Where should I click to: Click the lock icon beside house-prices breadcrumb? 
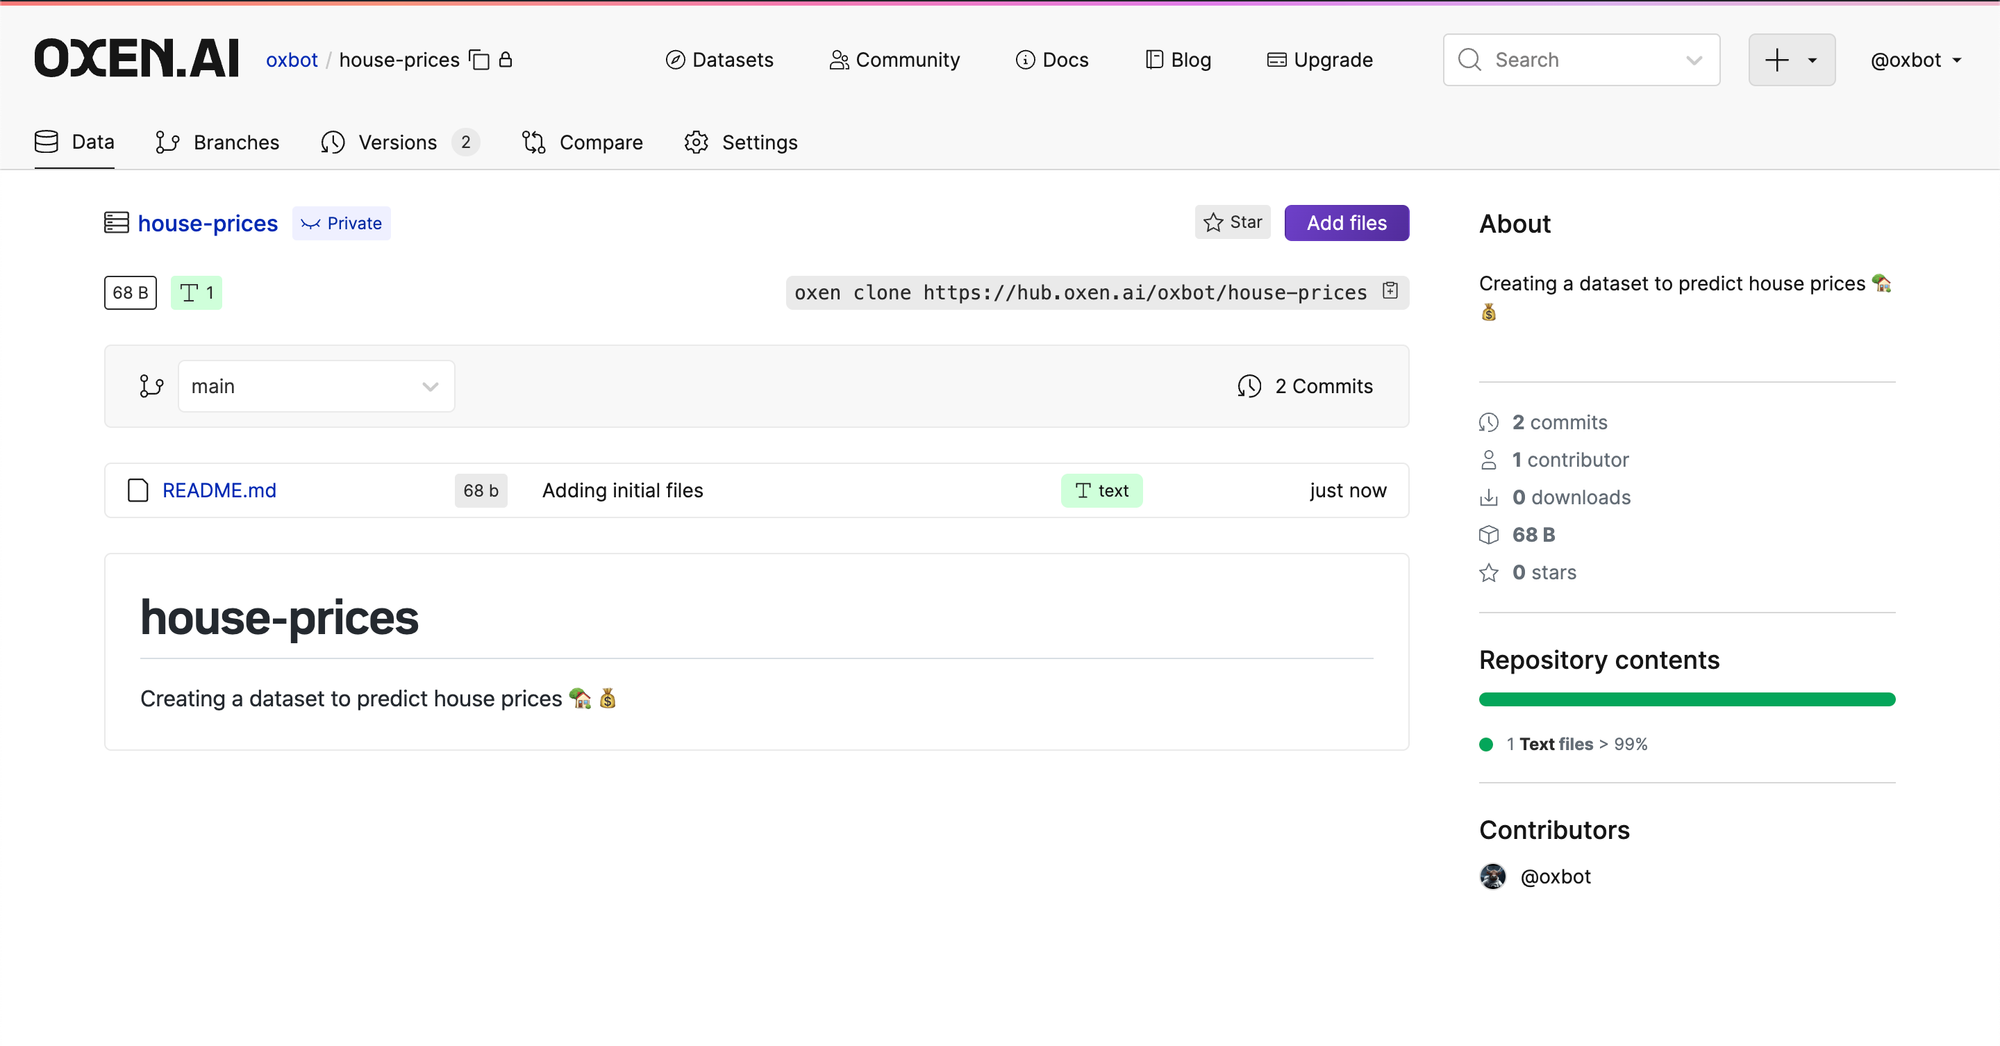point(506,60)
